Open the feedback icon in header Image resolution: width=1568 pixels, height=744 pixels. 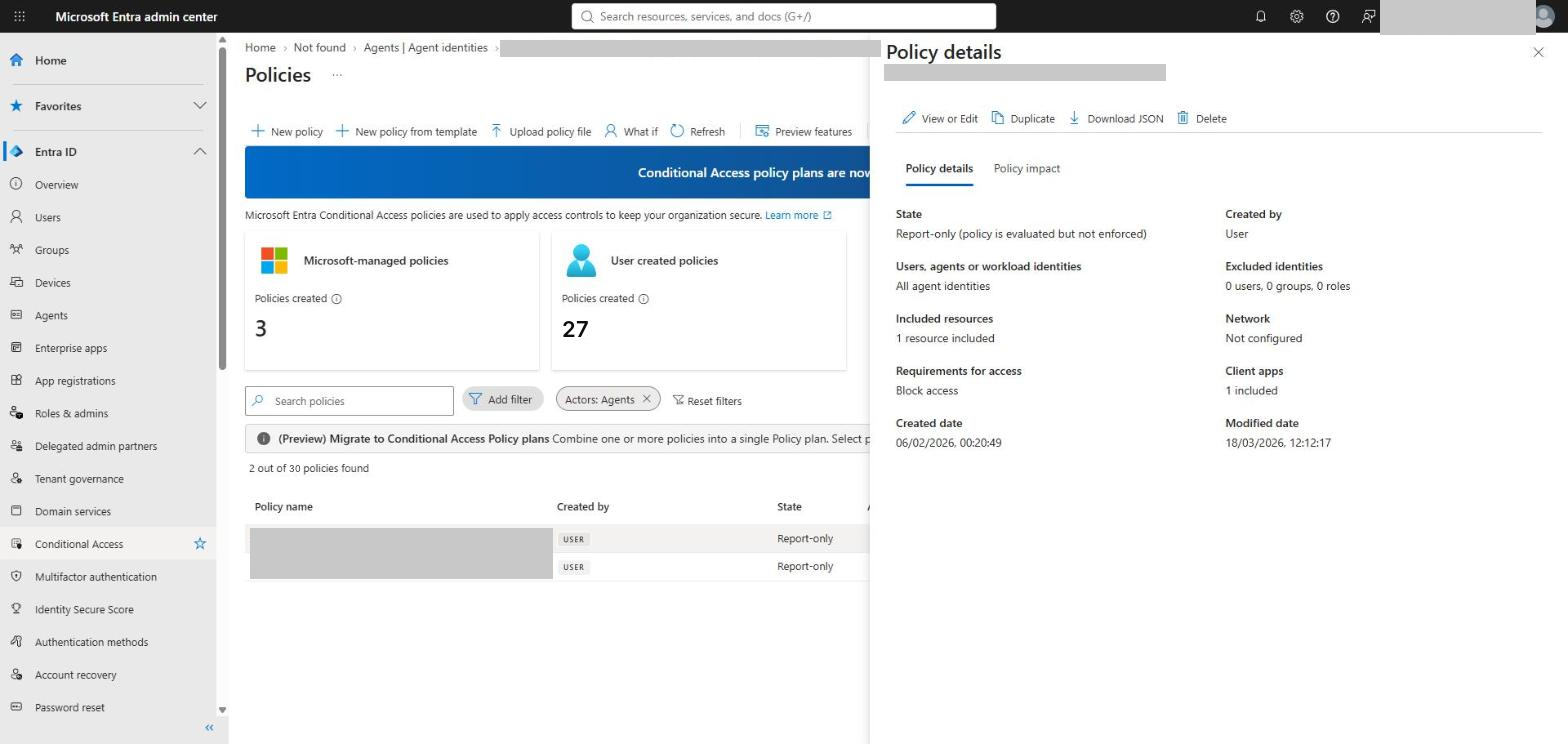point(1368,17)
